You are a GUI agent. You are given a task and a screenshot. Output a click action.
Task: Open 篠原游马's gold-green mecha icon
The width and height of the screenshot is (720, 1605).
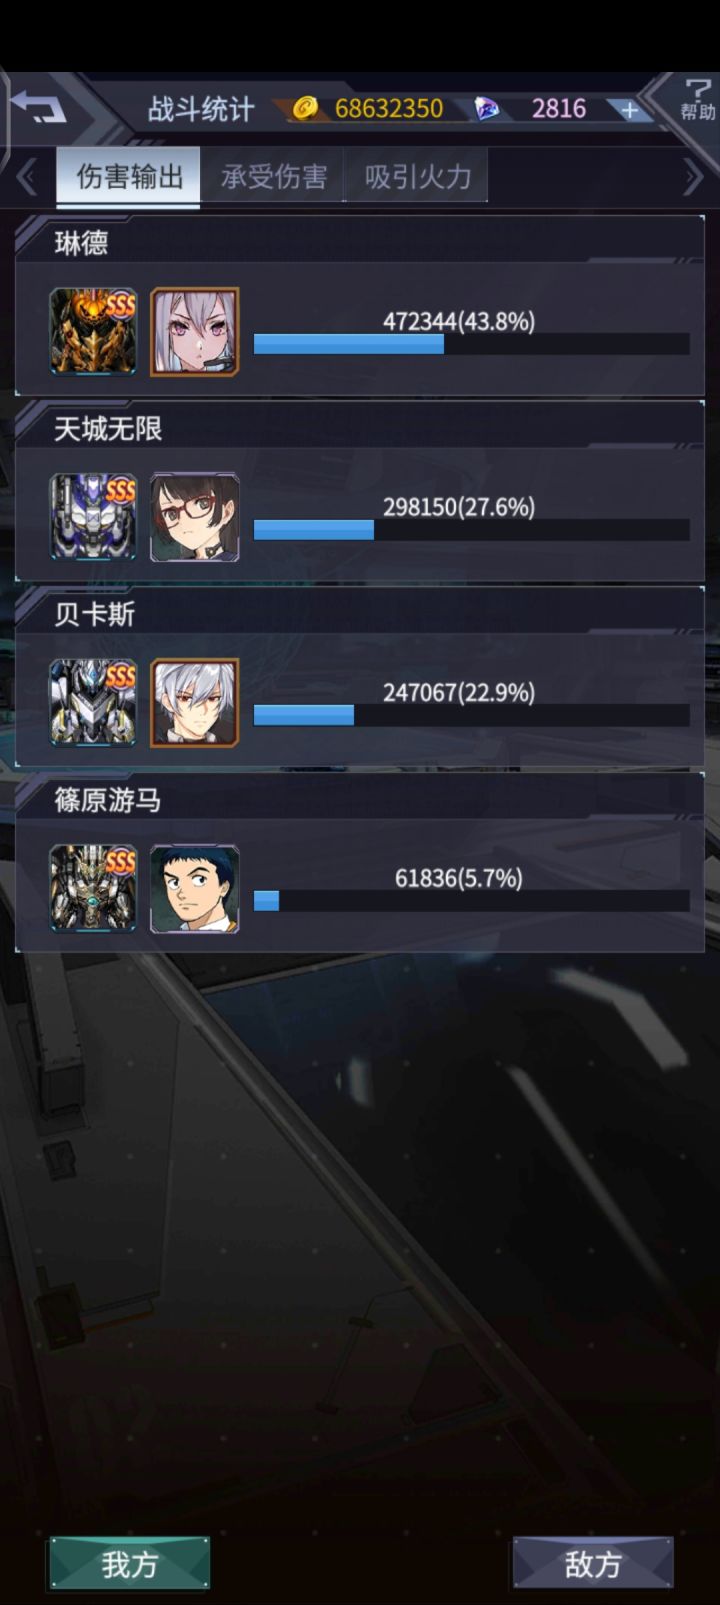pyautogui.click(x=93, y=888)
